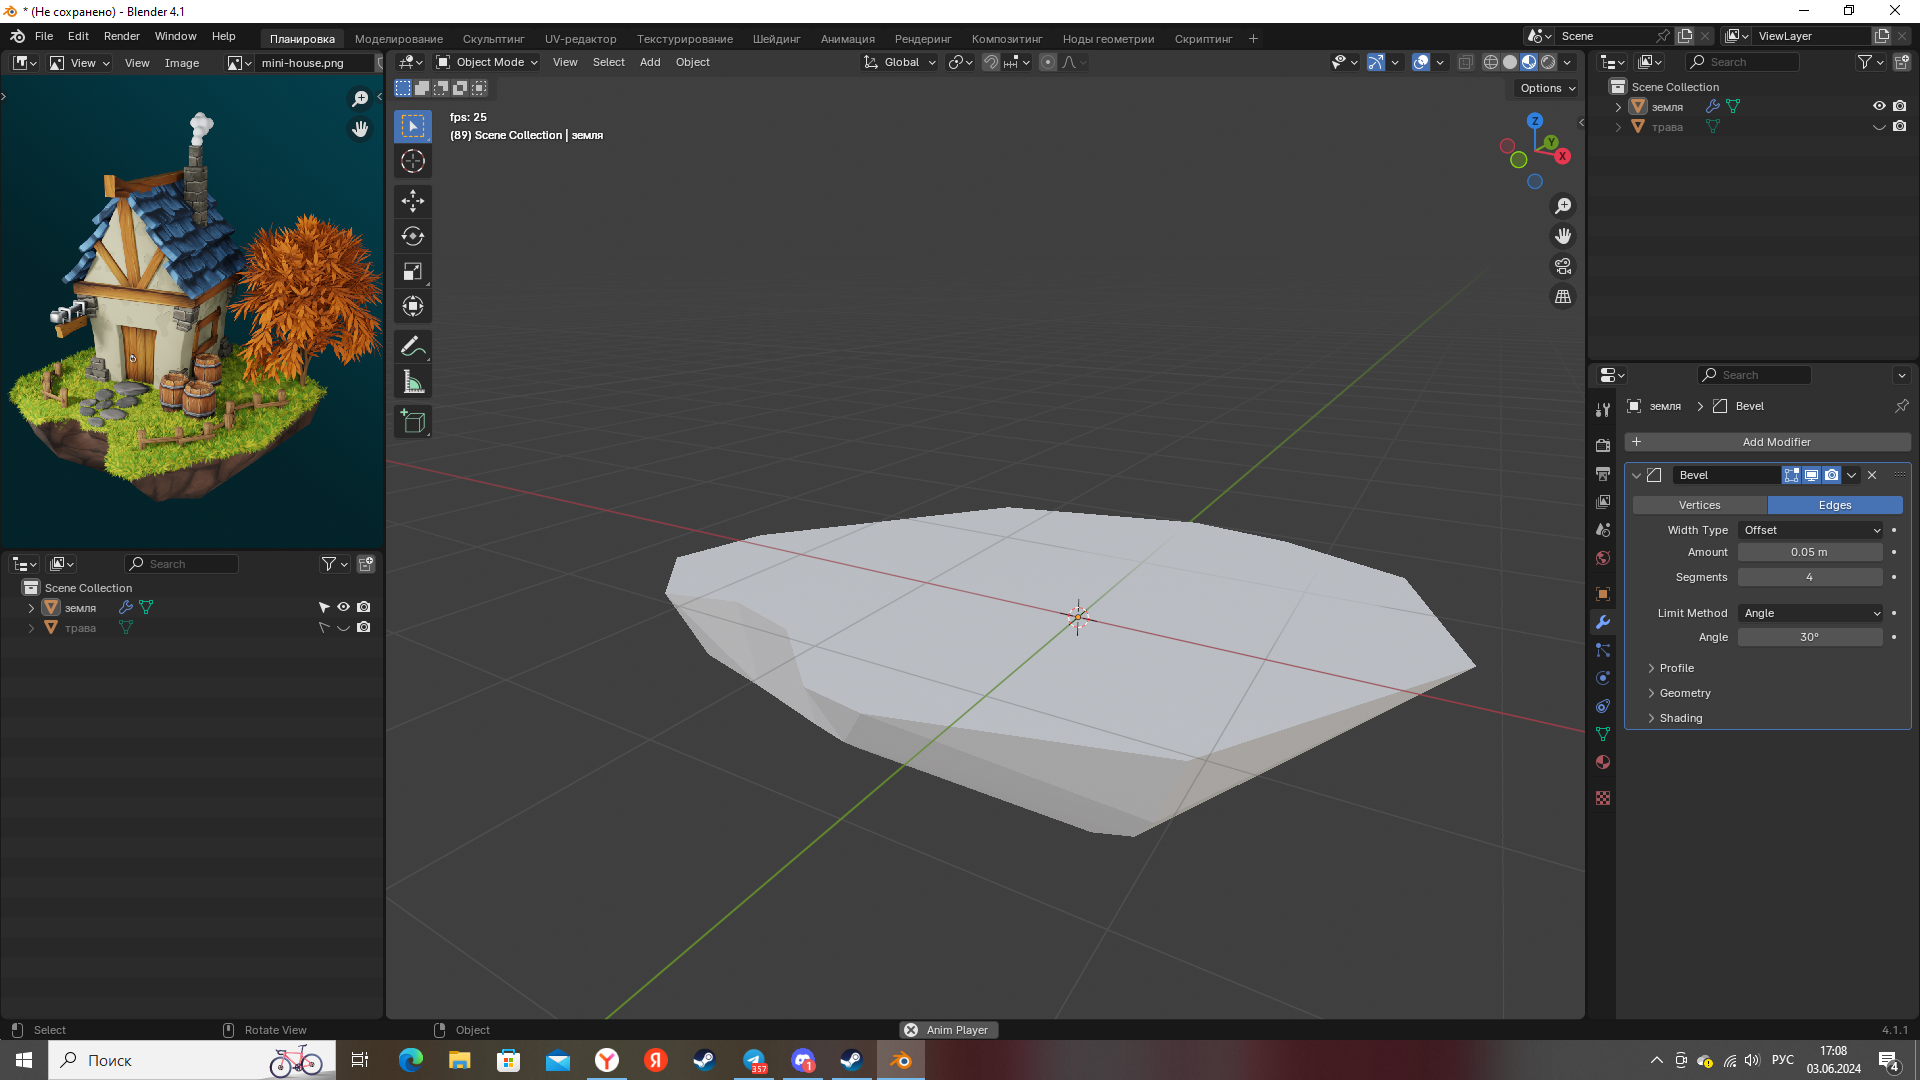Image resolution: width=1920 pixels, height=1080 pixels.
Task: Toggle Bevel modifier render display
Action: click(1831, 475)
